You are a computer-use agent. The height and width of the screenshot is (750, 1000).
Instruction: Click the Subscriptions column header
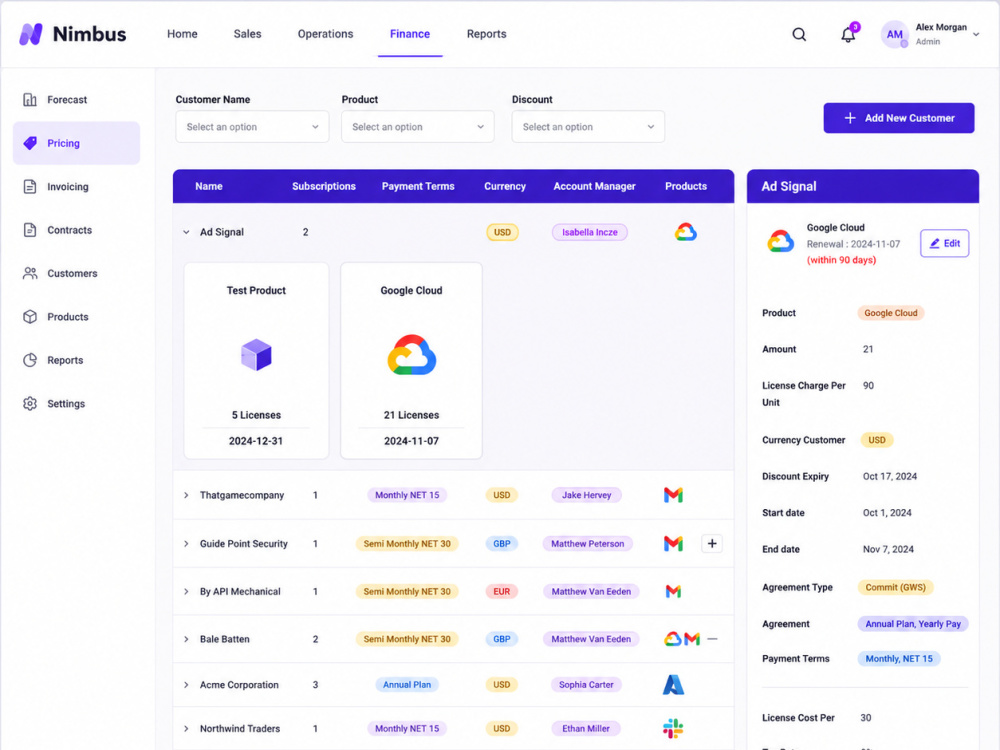click(x=324, y=186)
